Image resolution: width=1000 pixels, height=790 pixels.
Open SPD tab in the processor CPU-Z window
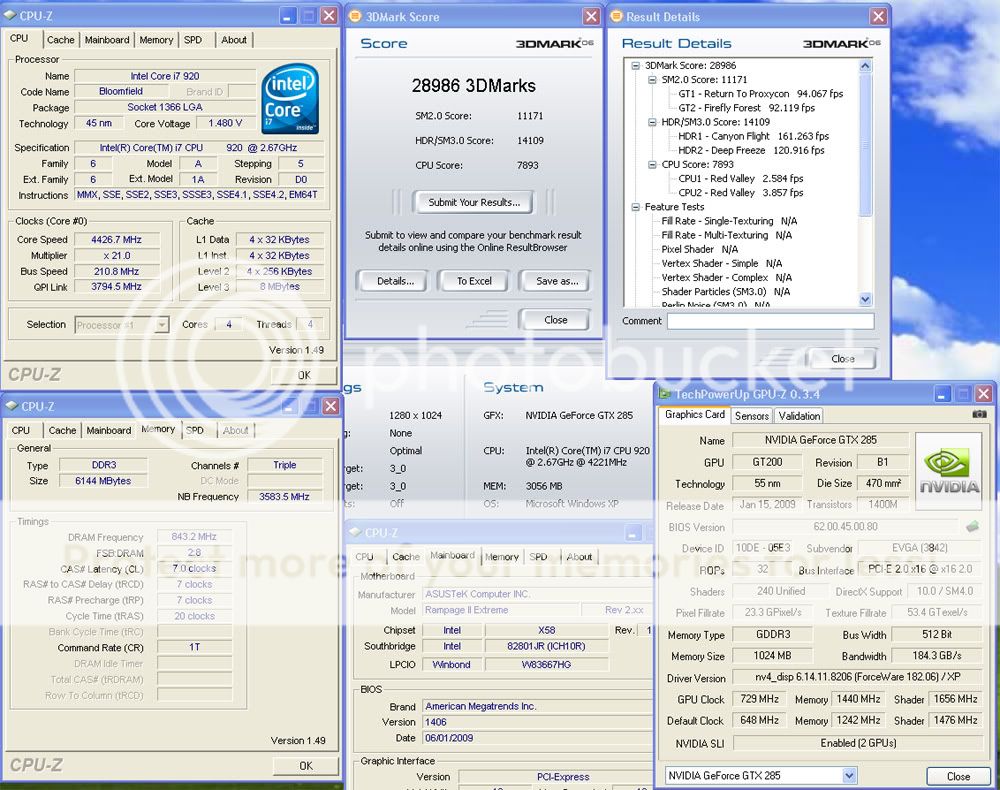click(193, 40)
